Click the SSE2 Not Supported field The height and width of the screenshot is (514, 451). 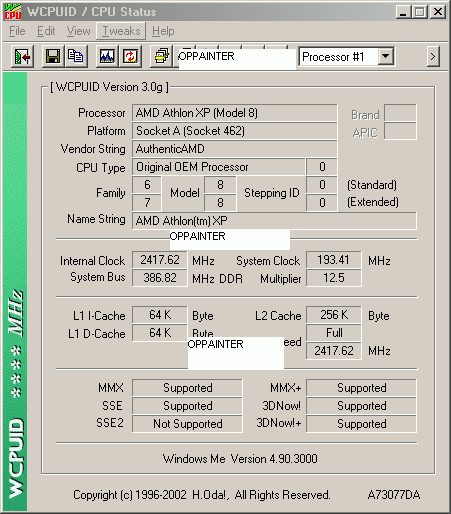[187, 424]
